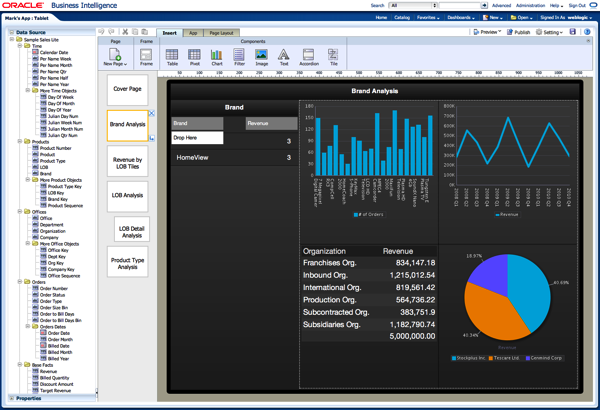Select the Cover Page thumbnail
The image size is (600, 410).
tap(127, 90)
